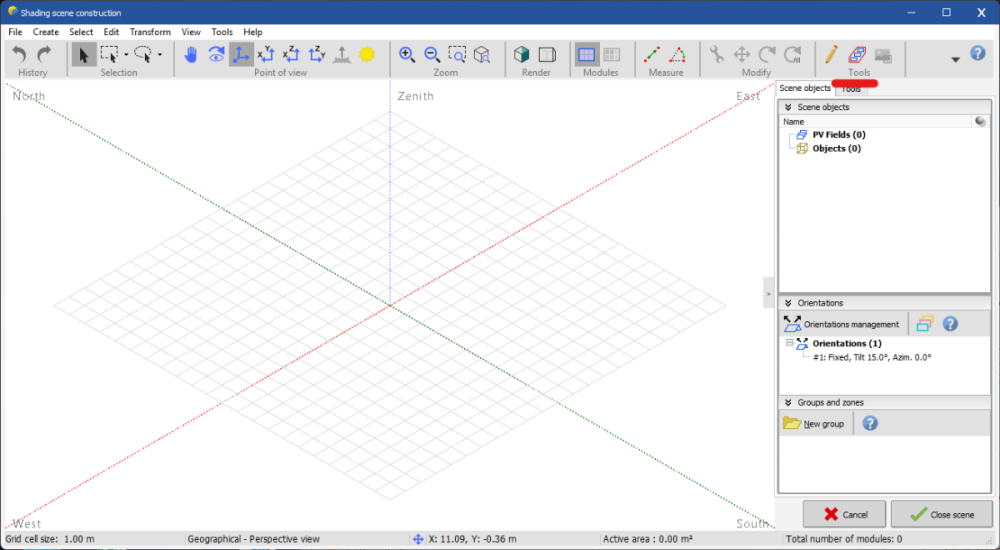Switch to the Tools tab
1000x550 pixels.
(x=851, y=89)
